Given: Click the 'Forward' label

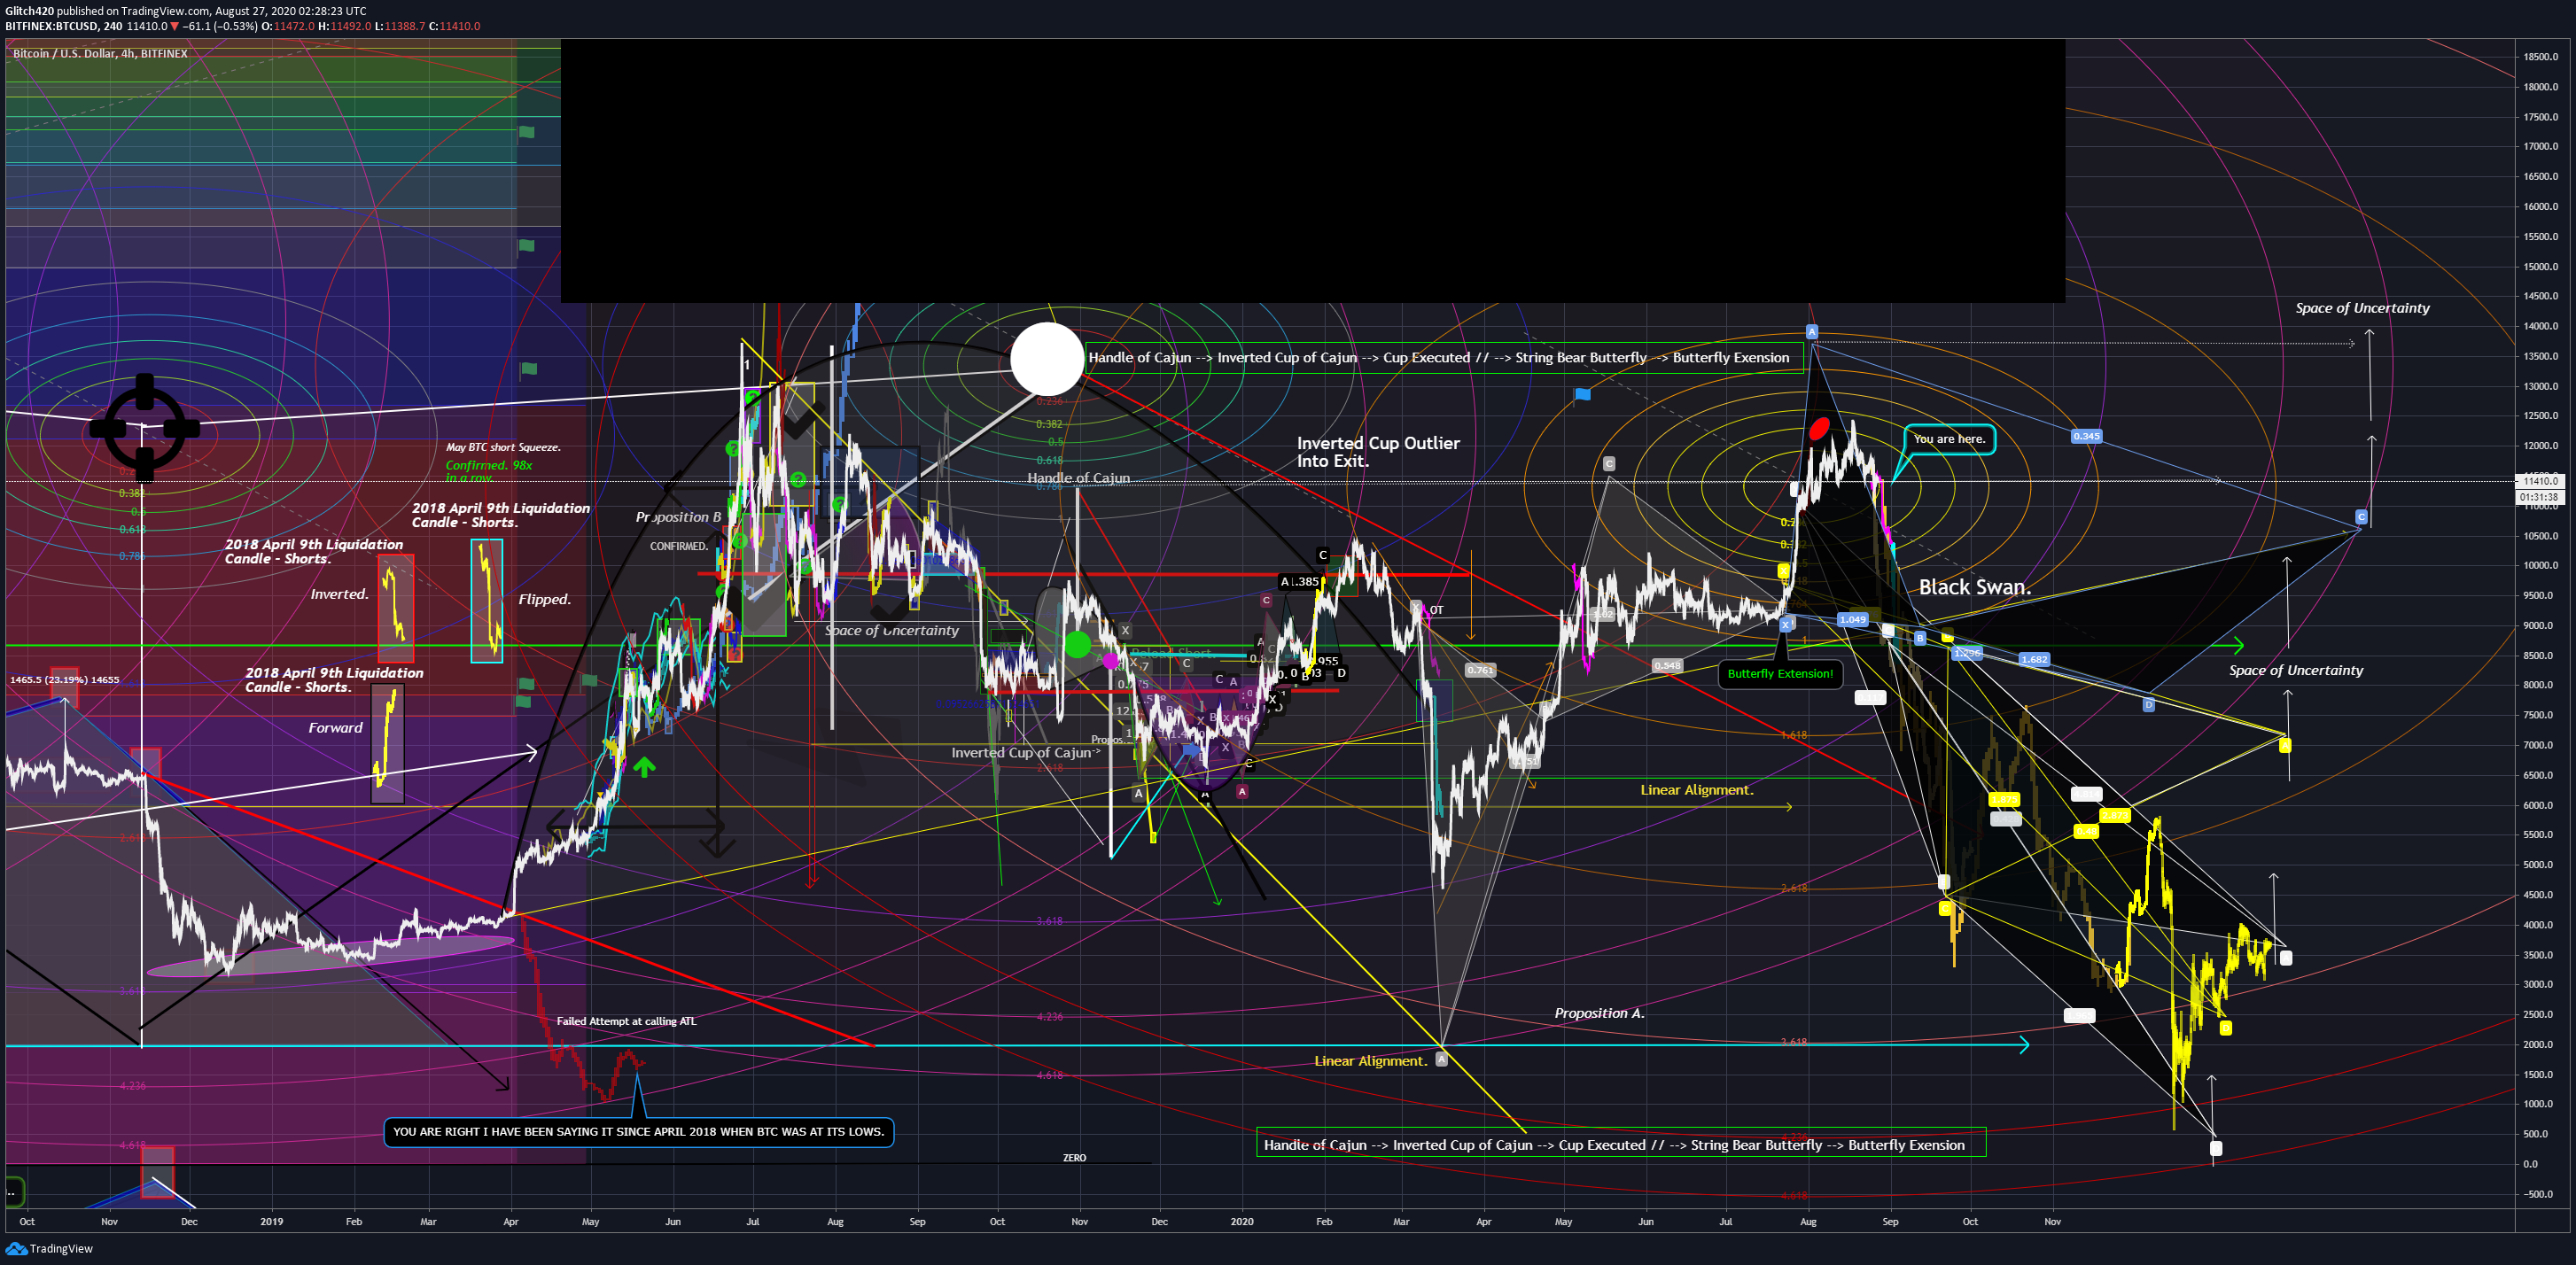Looking at the screenshot, I should click(x=335, y=728).
